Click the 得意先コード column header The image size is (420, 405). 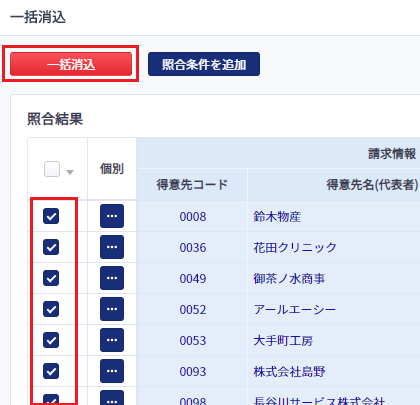coord(192,184)
